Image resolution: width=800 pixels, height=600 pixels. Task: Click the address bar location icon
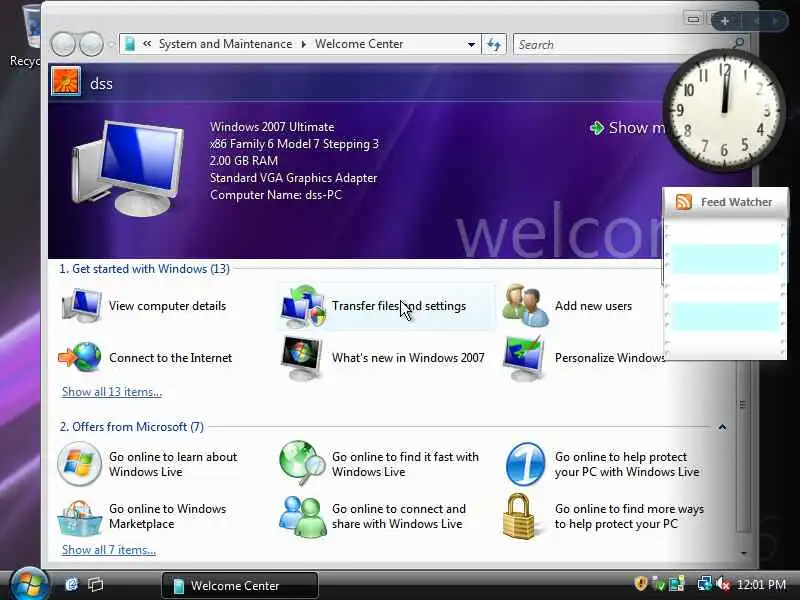[130, 44]
